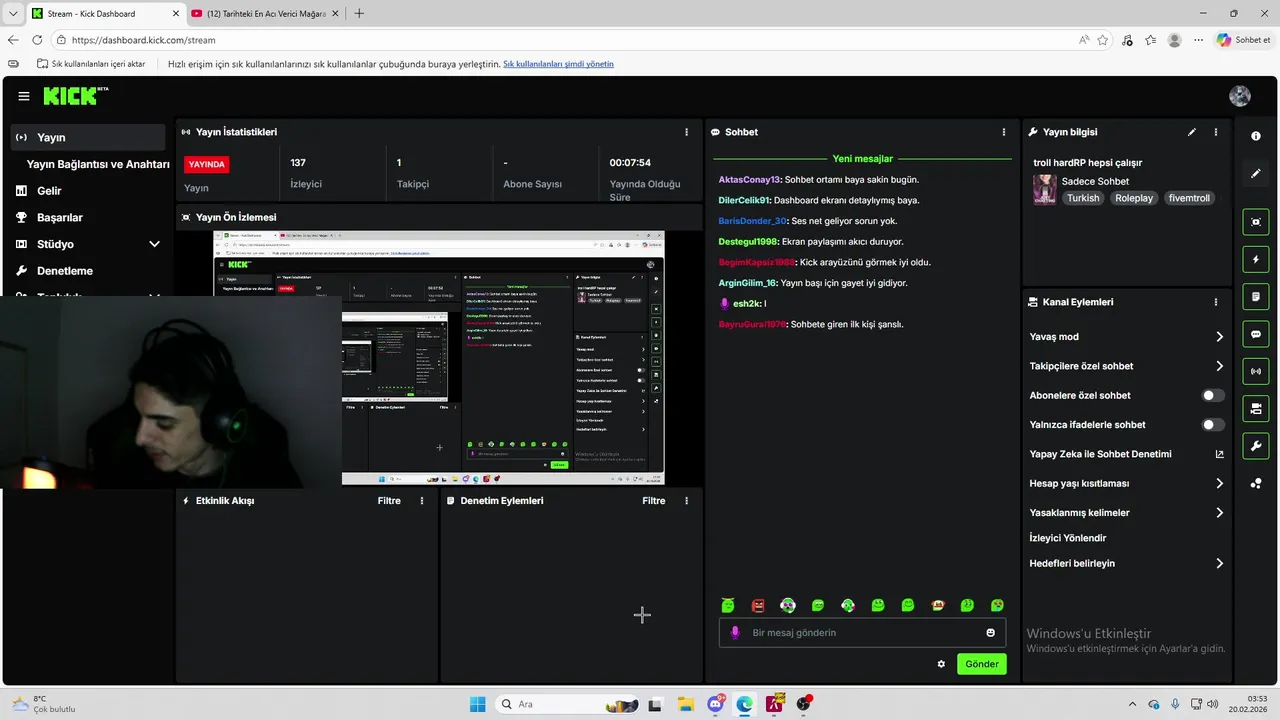Open Yayın Bağlantısı ve Anahtarı page
The width and height of the screenshot is (1280, 720).
tap(98, 164)
